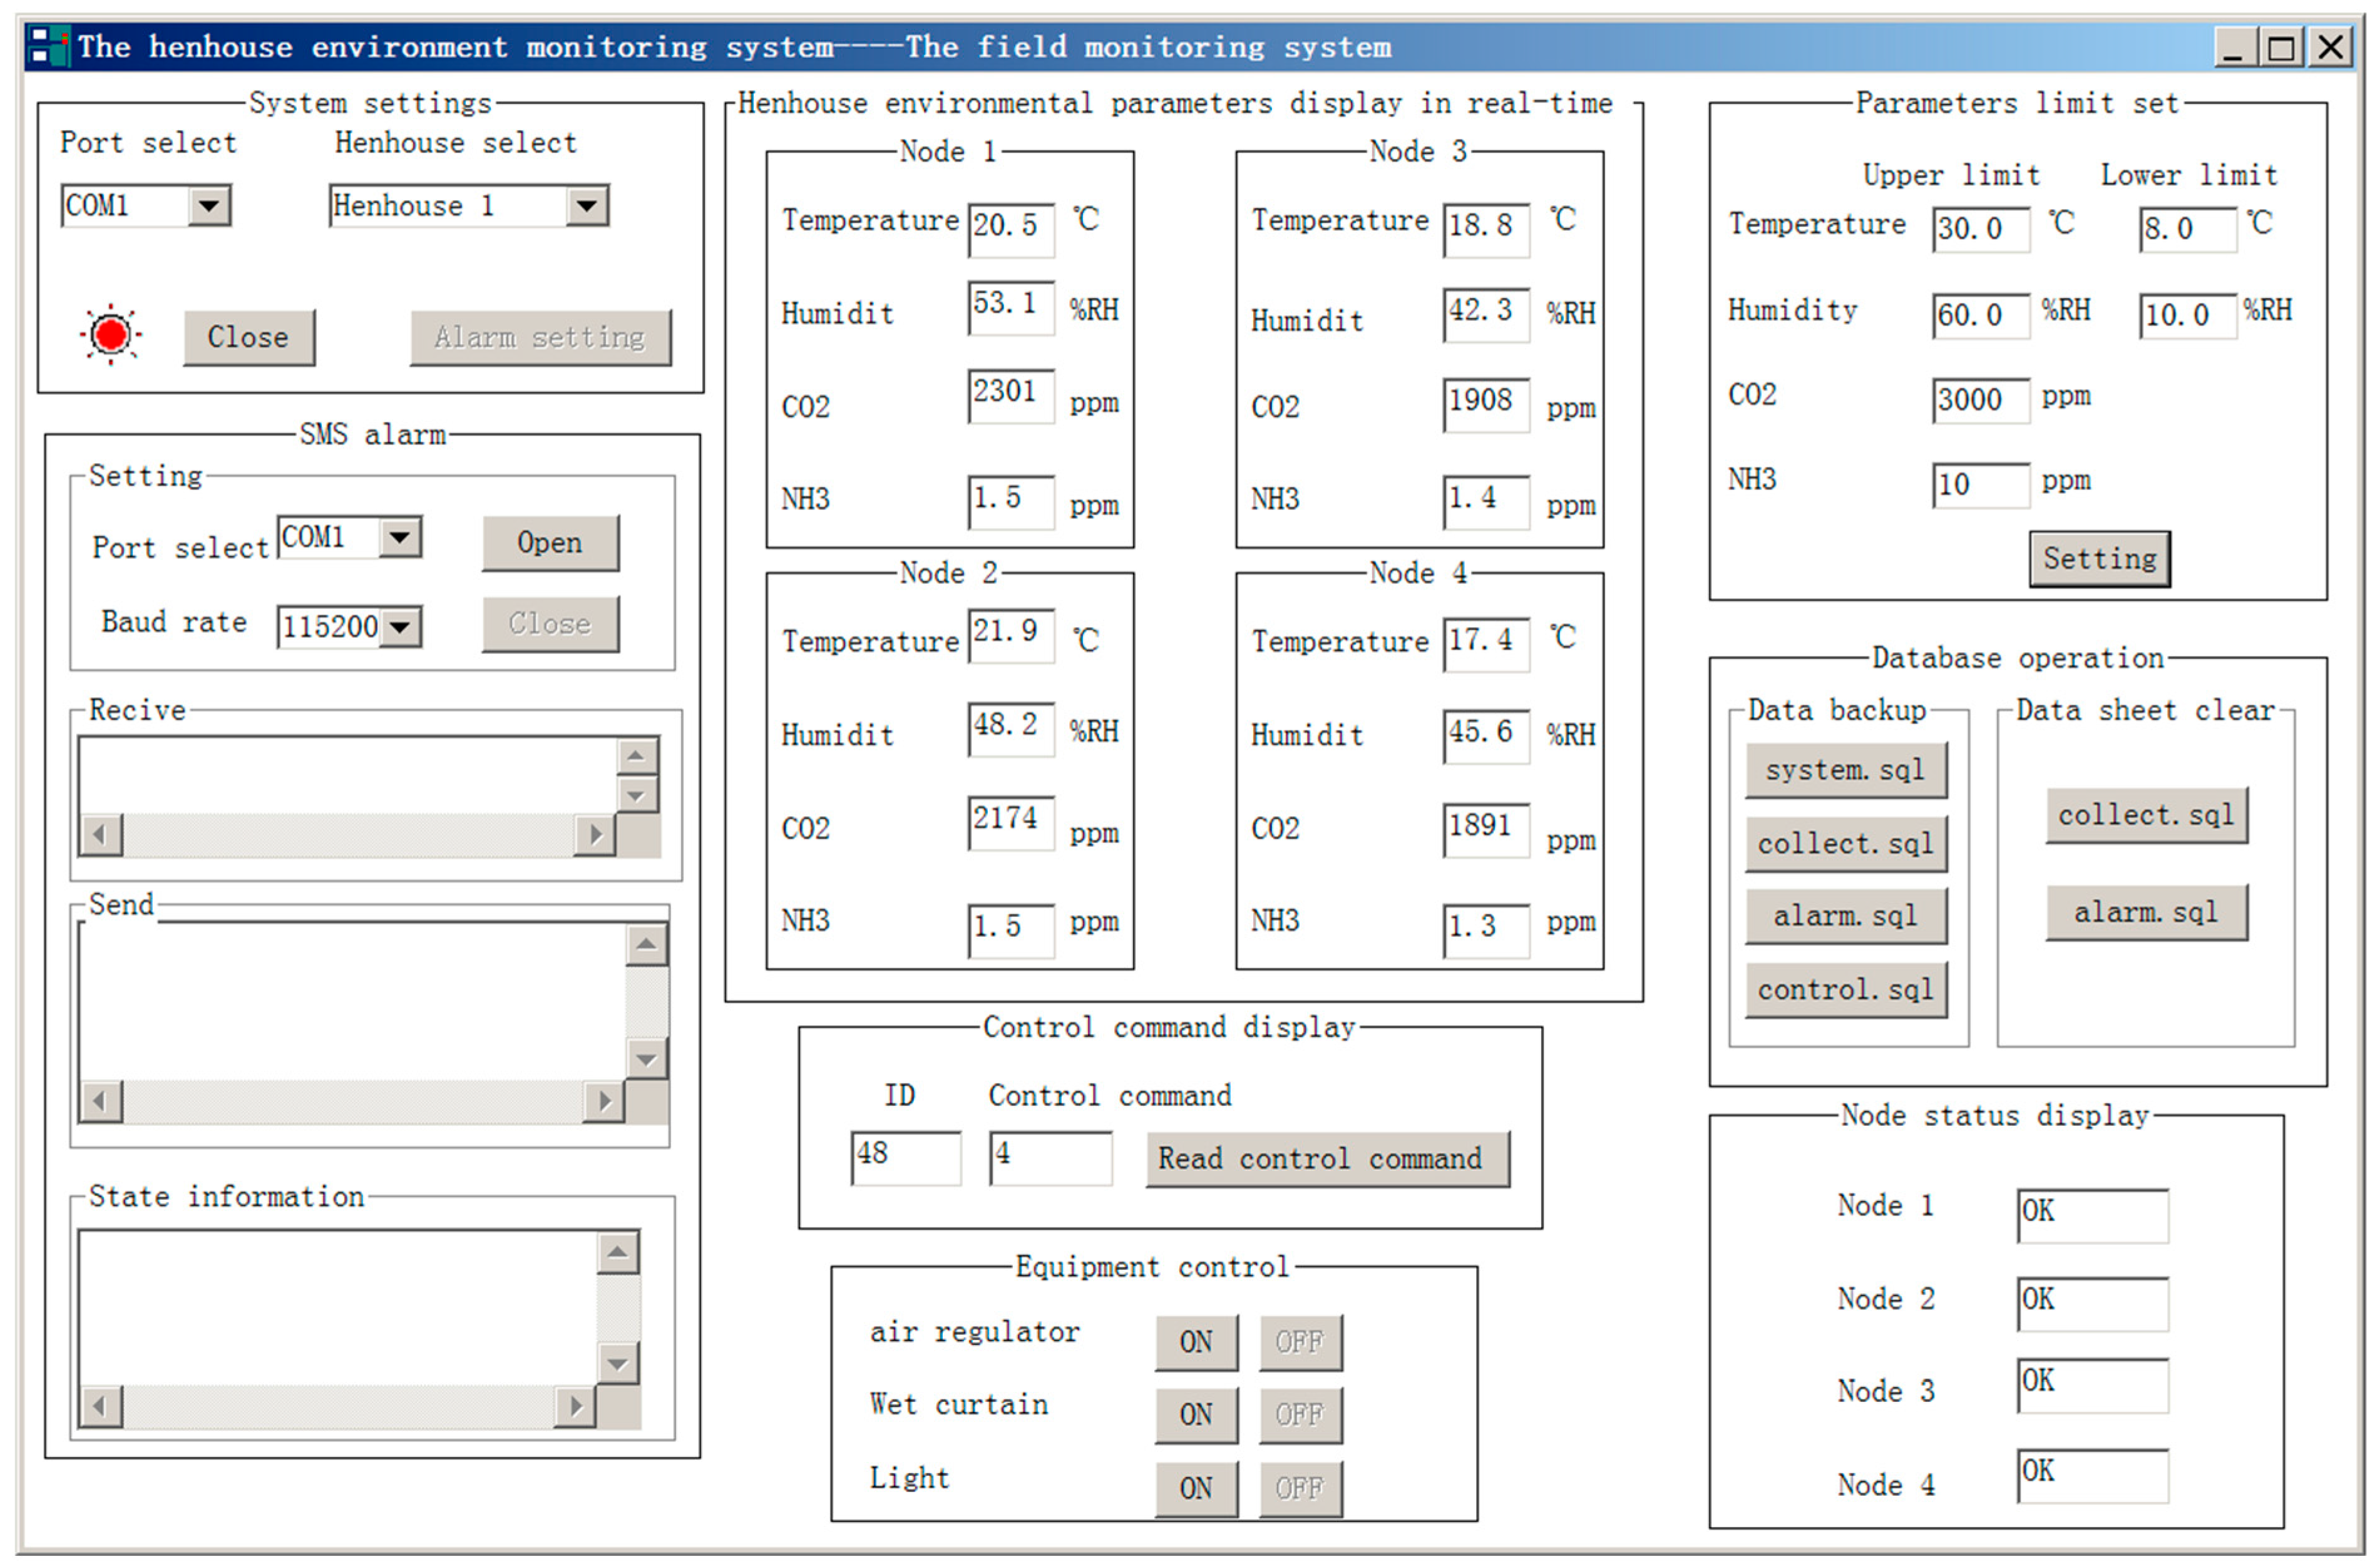Expand the Baud rate 115200 dropdown
The height and width of the screenshot is (1564, 2380).
[400, 628]
